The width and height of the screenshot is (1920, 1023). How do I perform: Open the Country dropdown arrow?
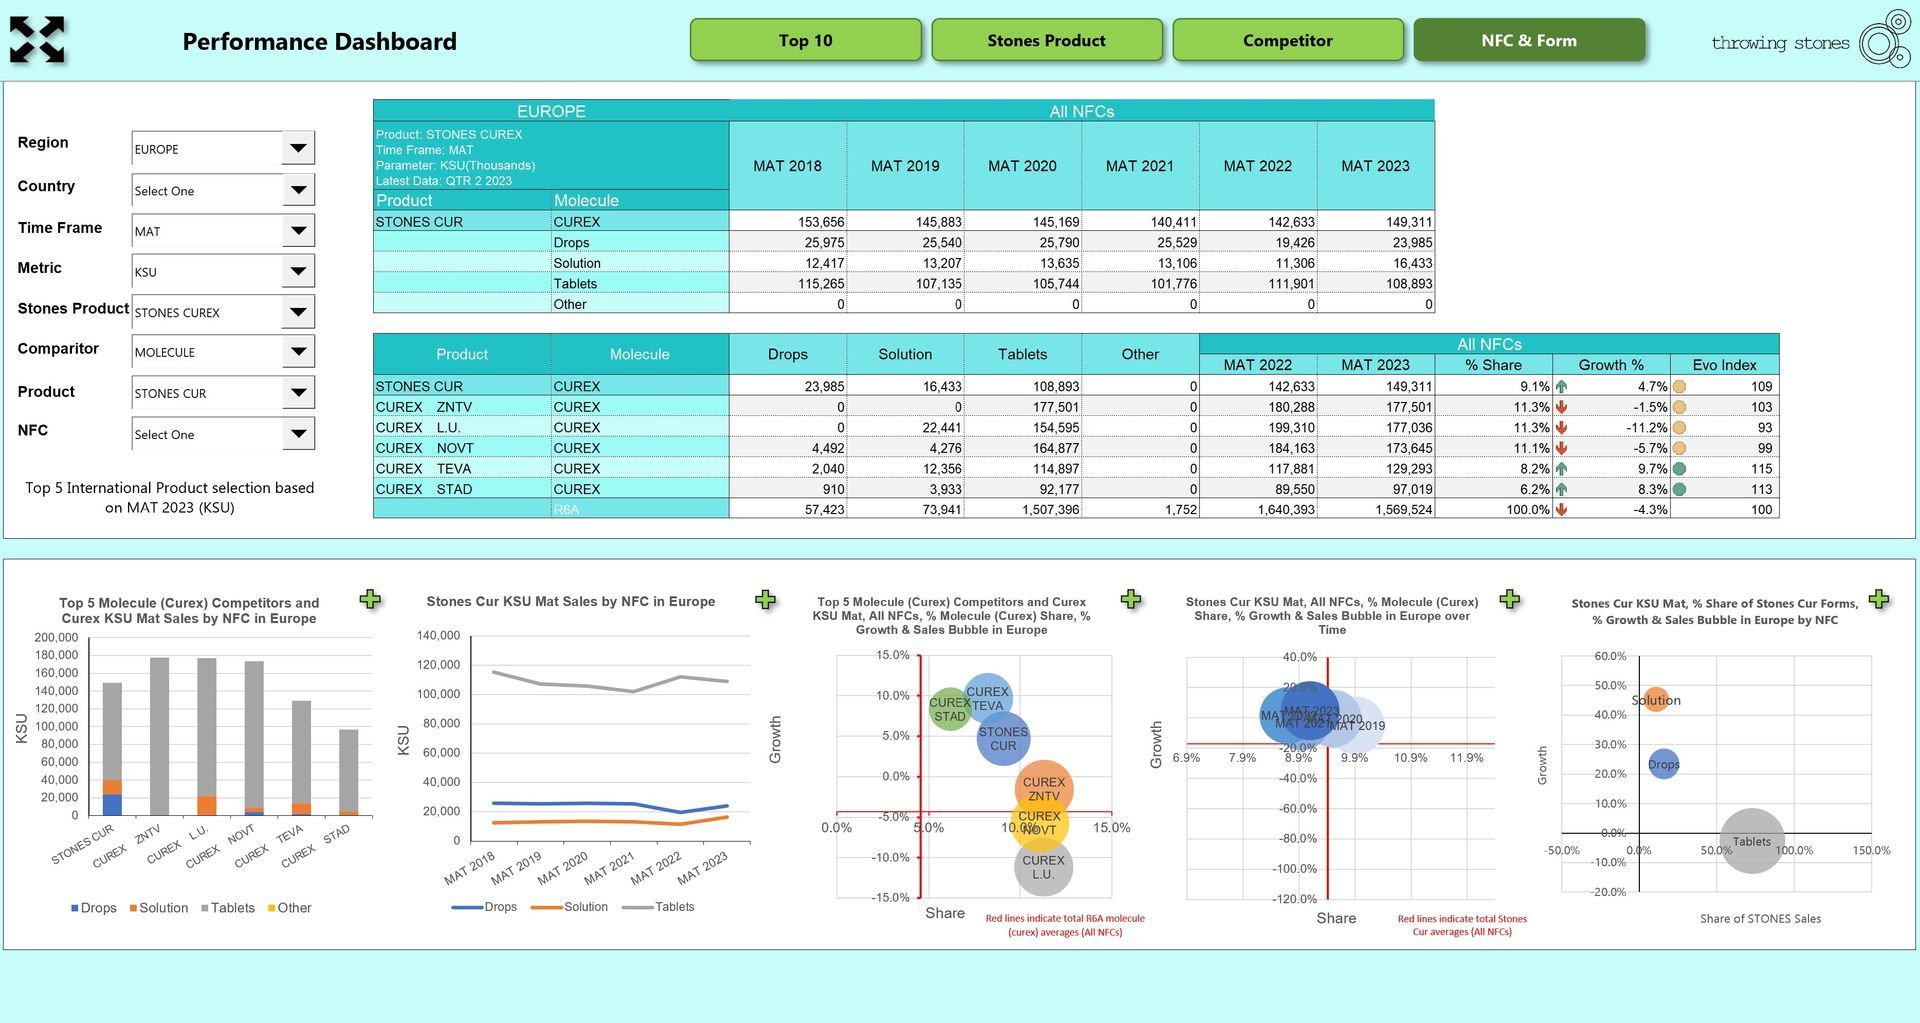pos(298,190)
